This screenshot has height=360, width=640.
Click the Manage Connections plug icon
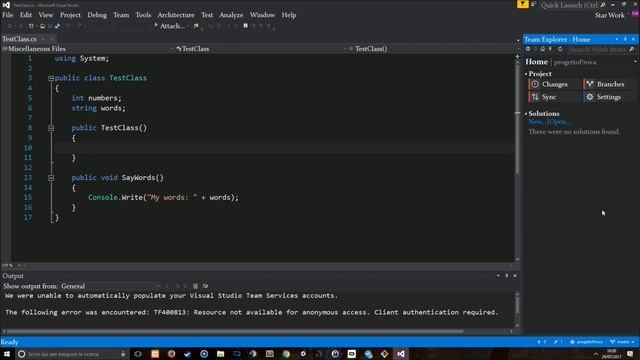click(x=550, y=49)
